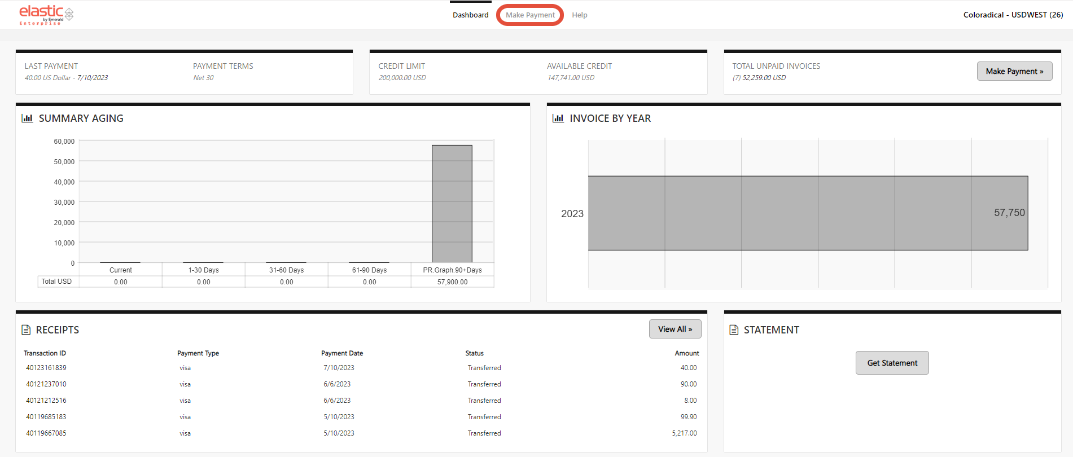Click the Get Statement button
Screen dimensions: 1073x457
pyautogui.click(x=892, y=363)
